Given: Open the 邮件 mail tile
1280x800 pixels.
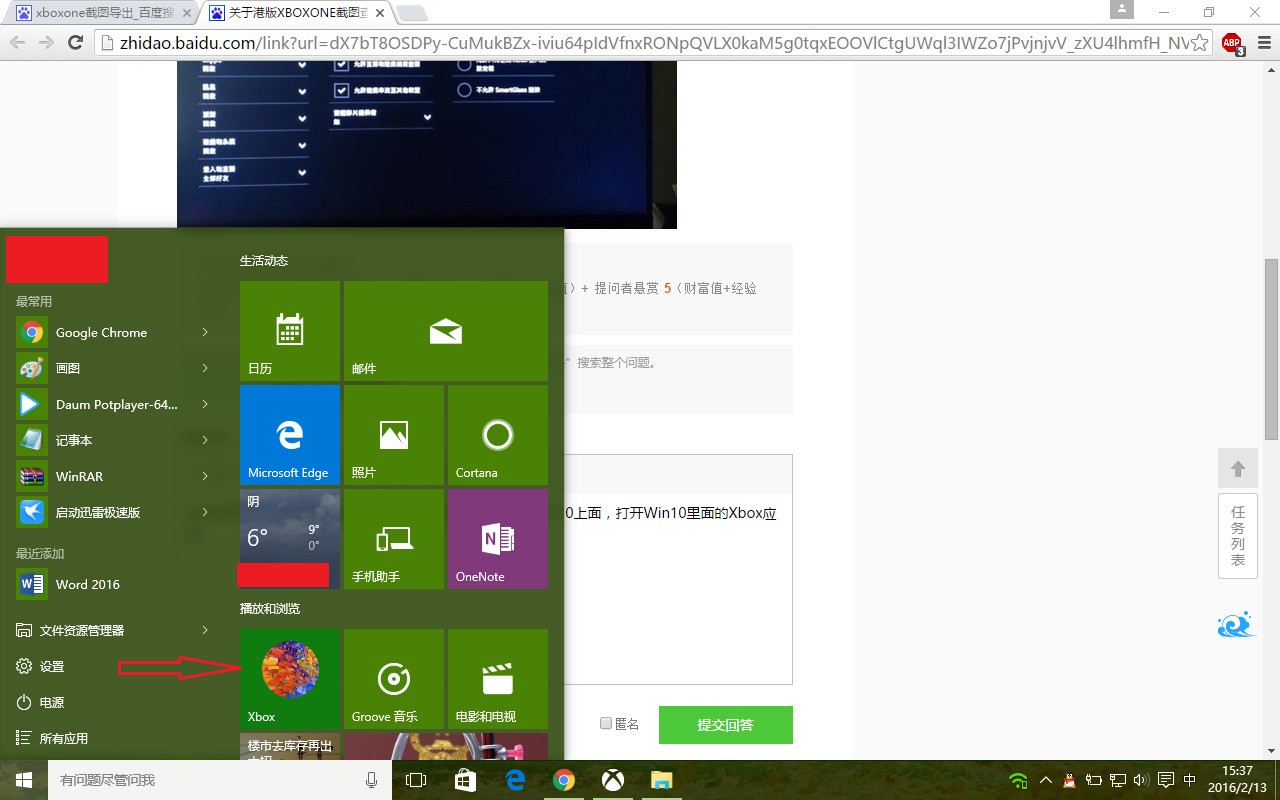Looking at the screenshot, I should click(446, 331).
